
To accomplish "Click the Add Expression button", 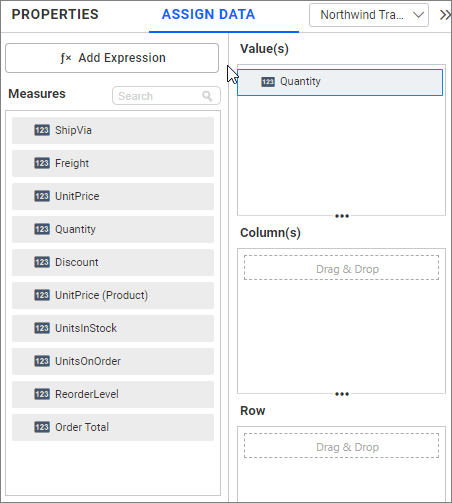I will (112, 58).
